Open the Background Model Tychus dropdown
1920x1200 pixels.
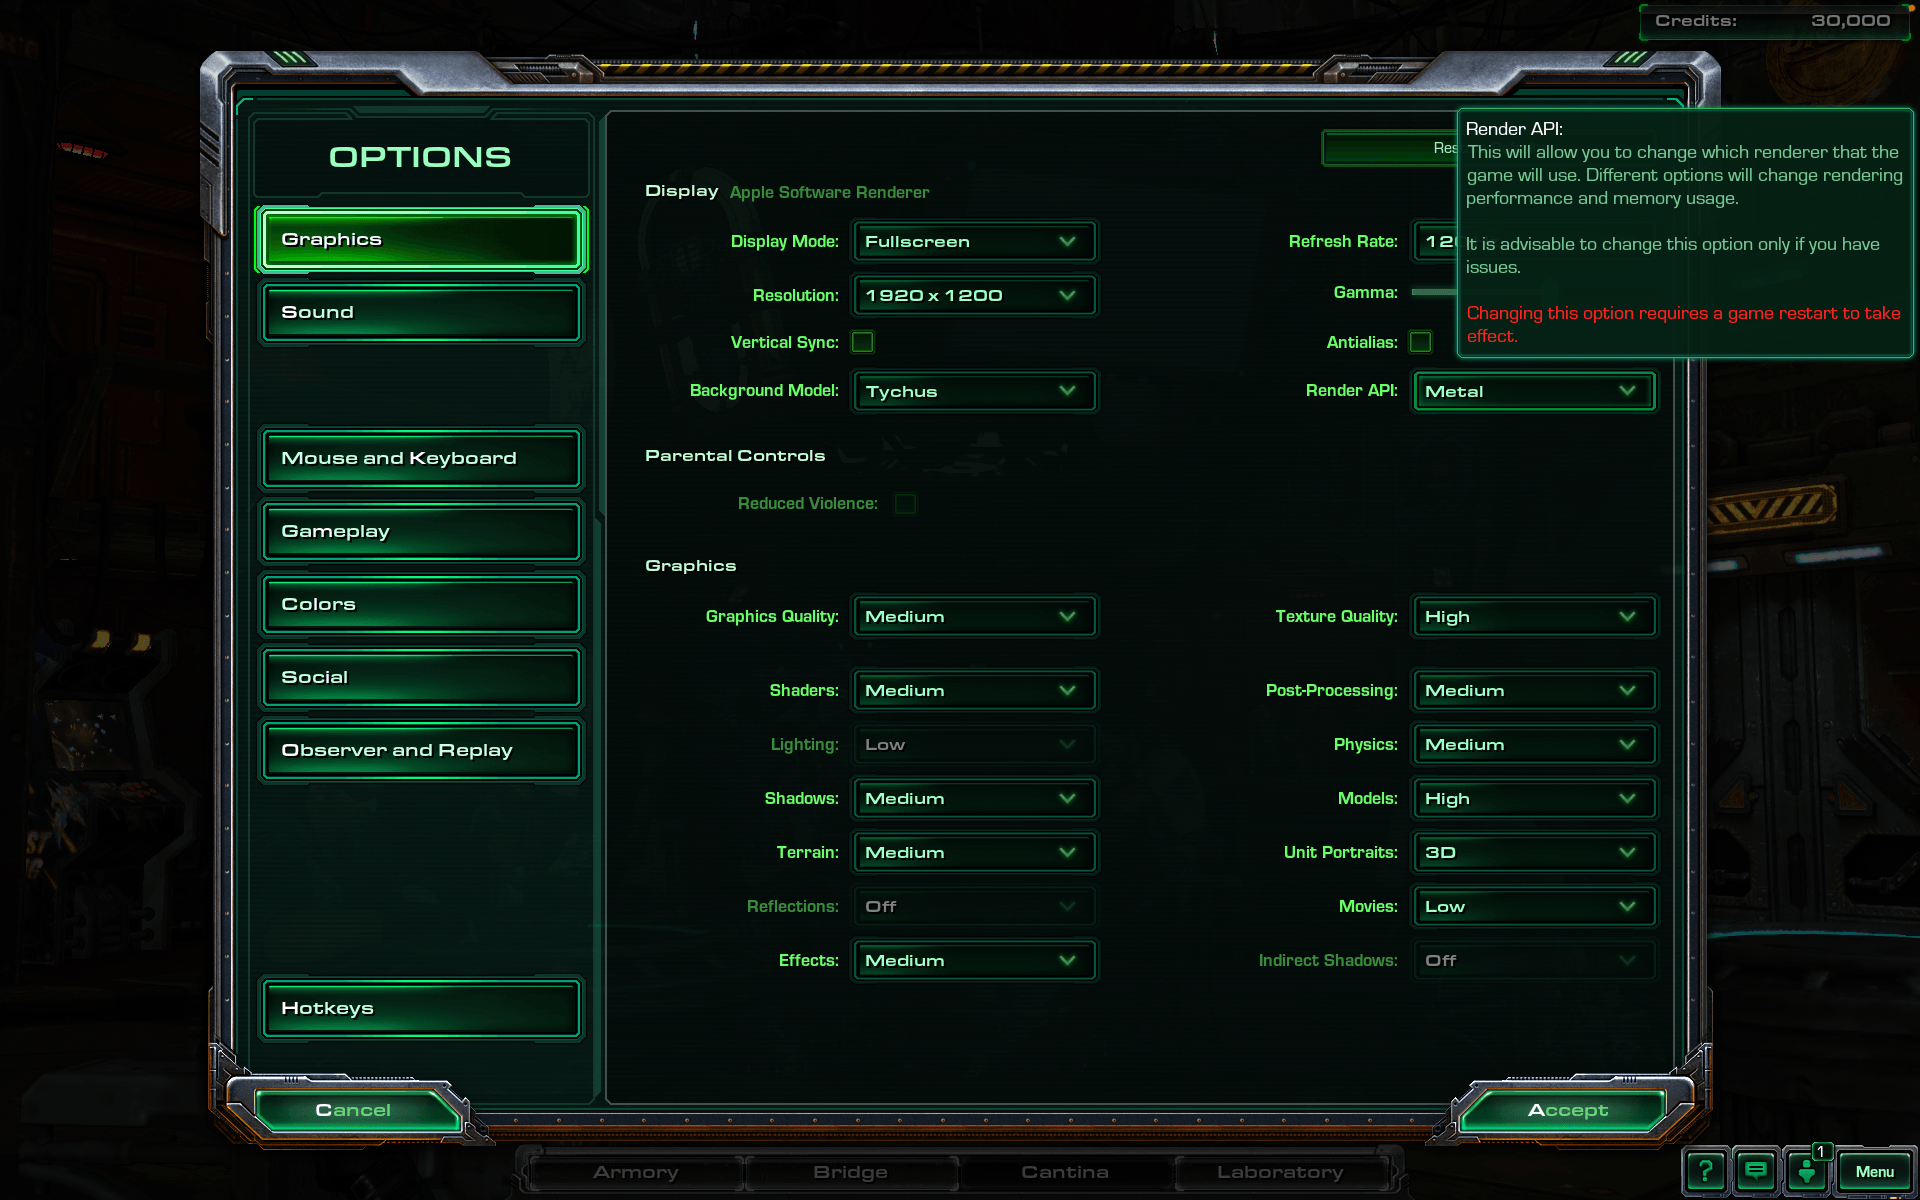coord(973,391)
